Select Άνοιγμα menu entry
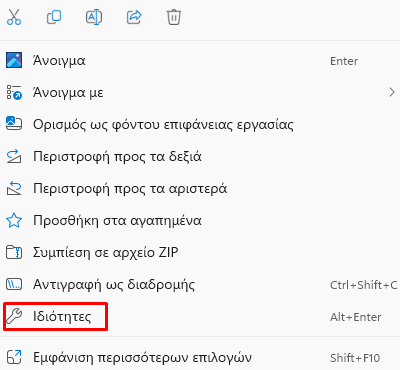400x370 pixels. pyautogui.click(x=200, y=60)
